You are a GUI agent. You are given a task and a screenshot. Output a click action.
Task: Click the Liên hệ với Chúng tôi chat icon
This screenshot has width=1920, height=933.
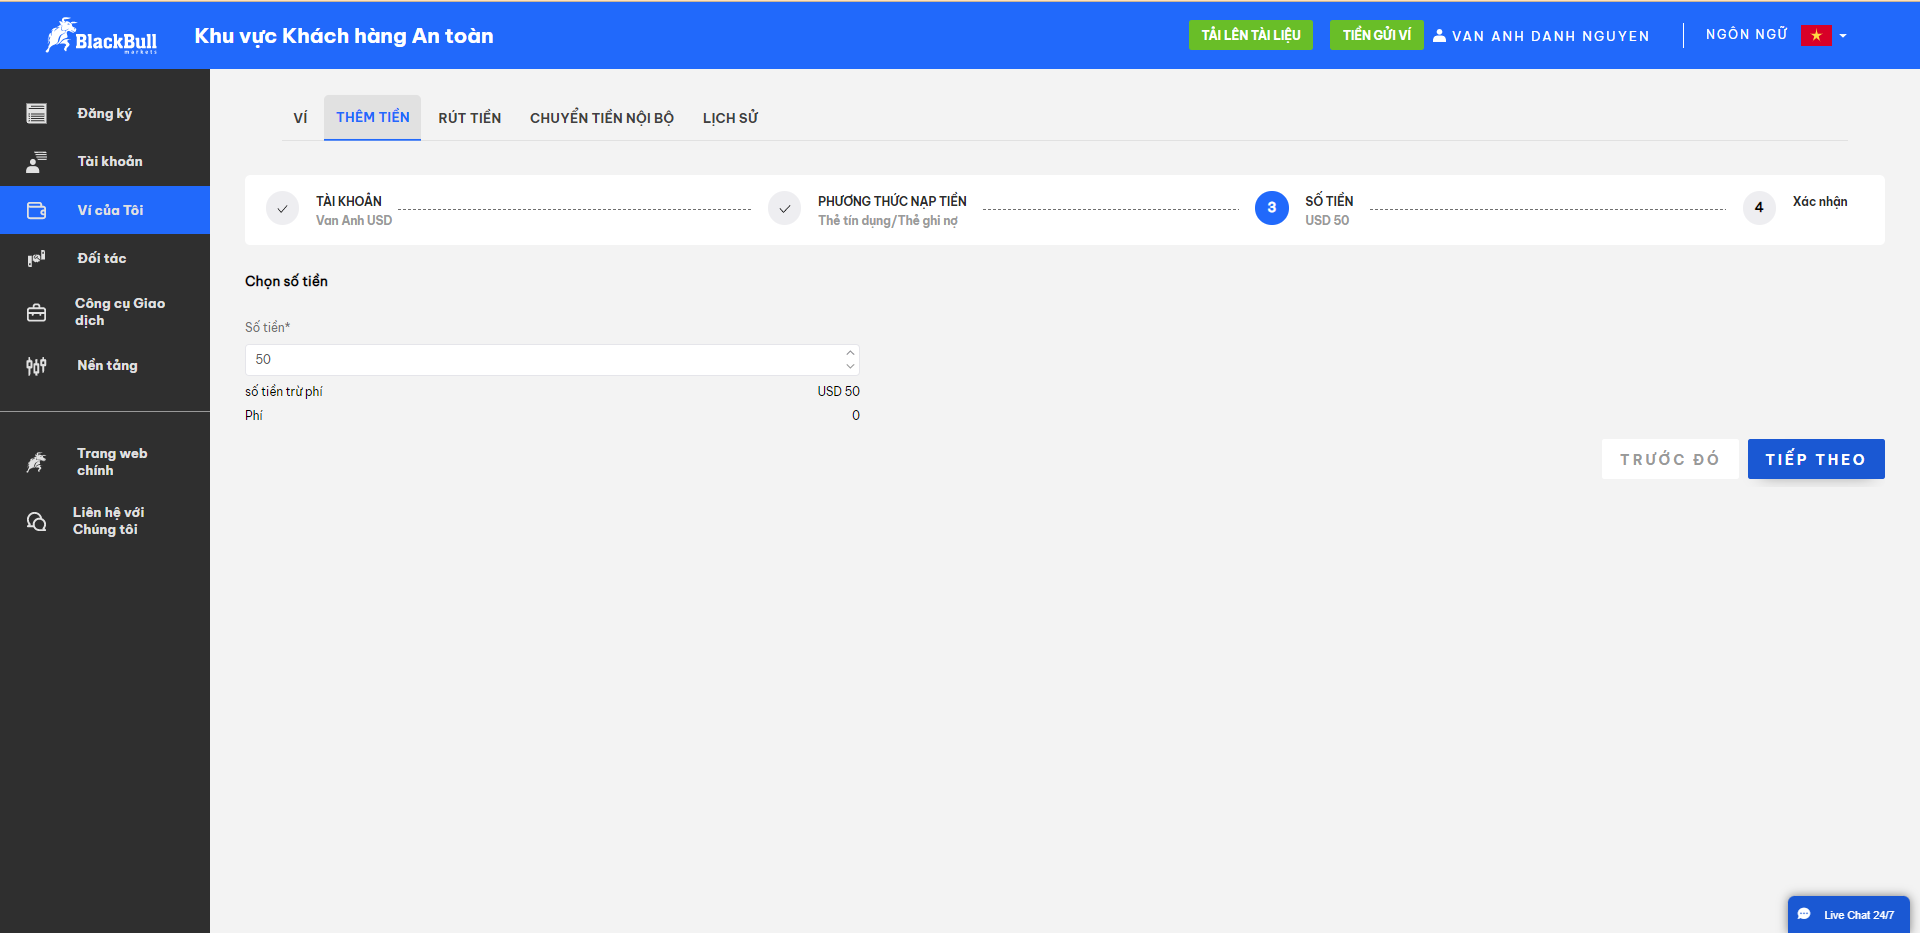click(x=37, y=521)
